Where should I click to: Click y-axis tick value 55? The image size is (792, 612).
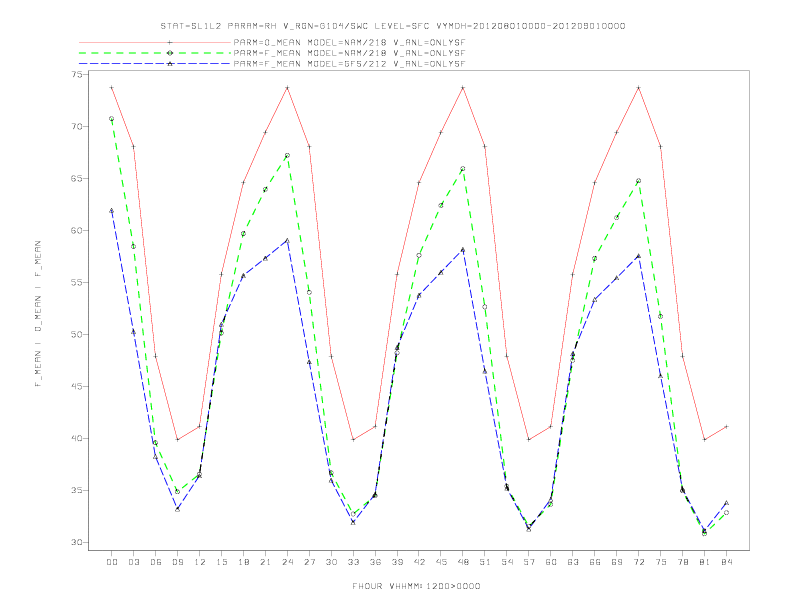click(x=77, y=282)
